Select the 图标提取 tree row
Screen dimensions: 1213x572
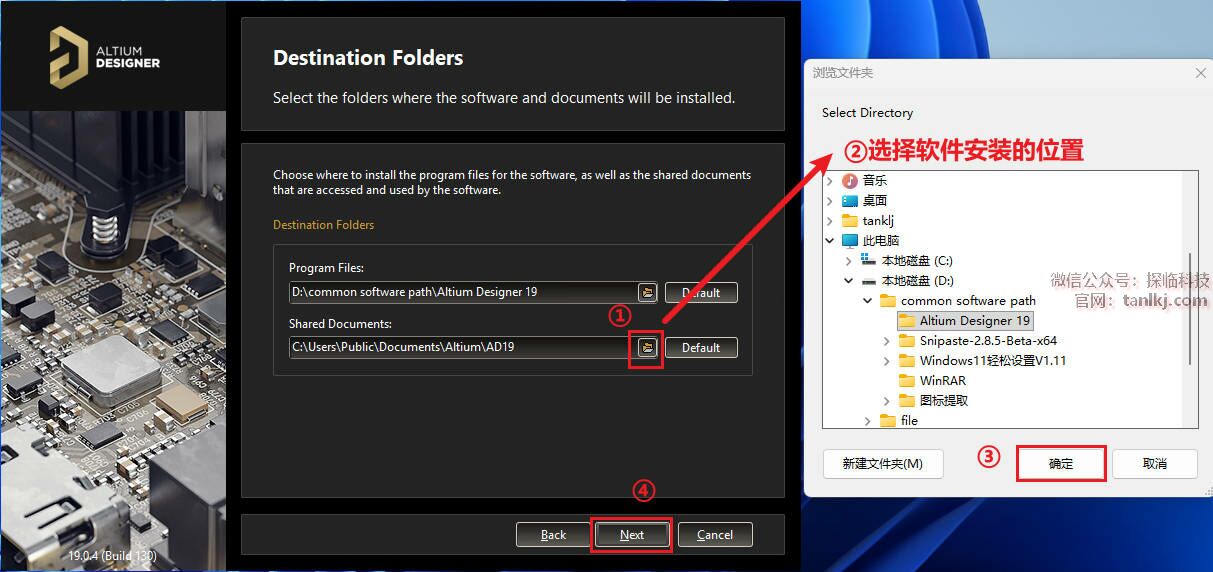click(x=934, y=401)
